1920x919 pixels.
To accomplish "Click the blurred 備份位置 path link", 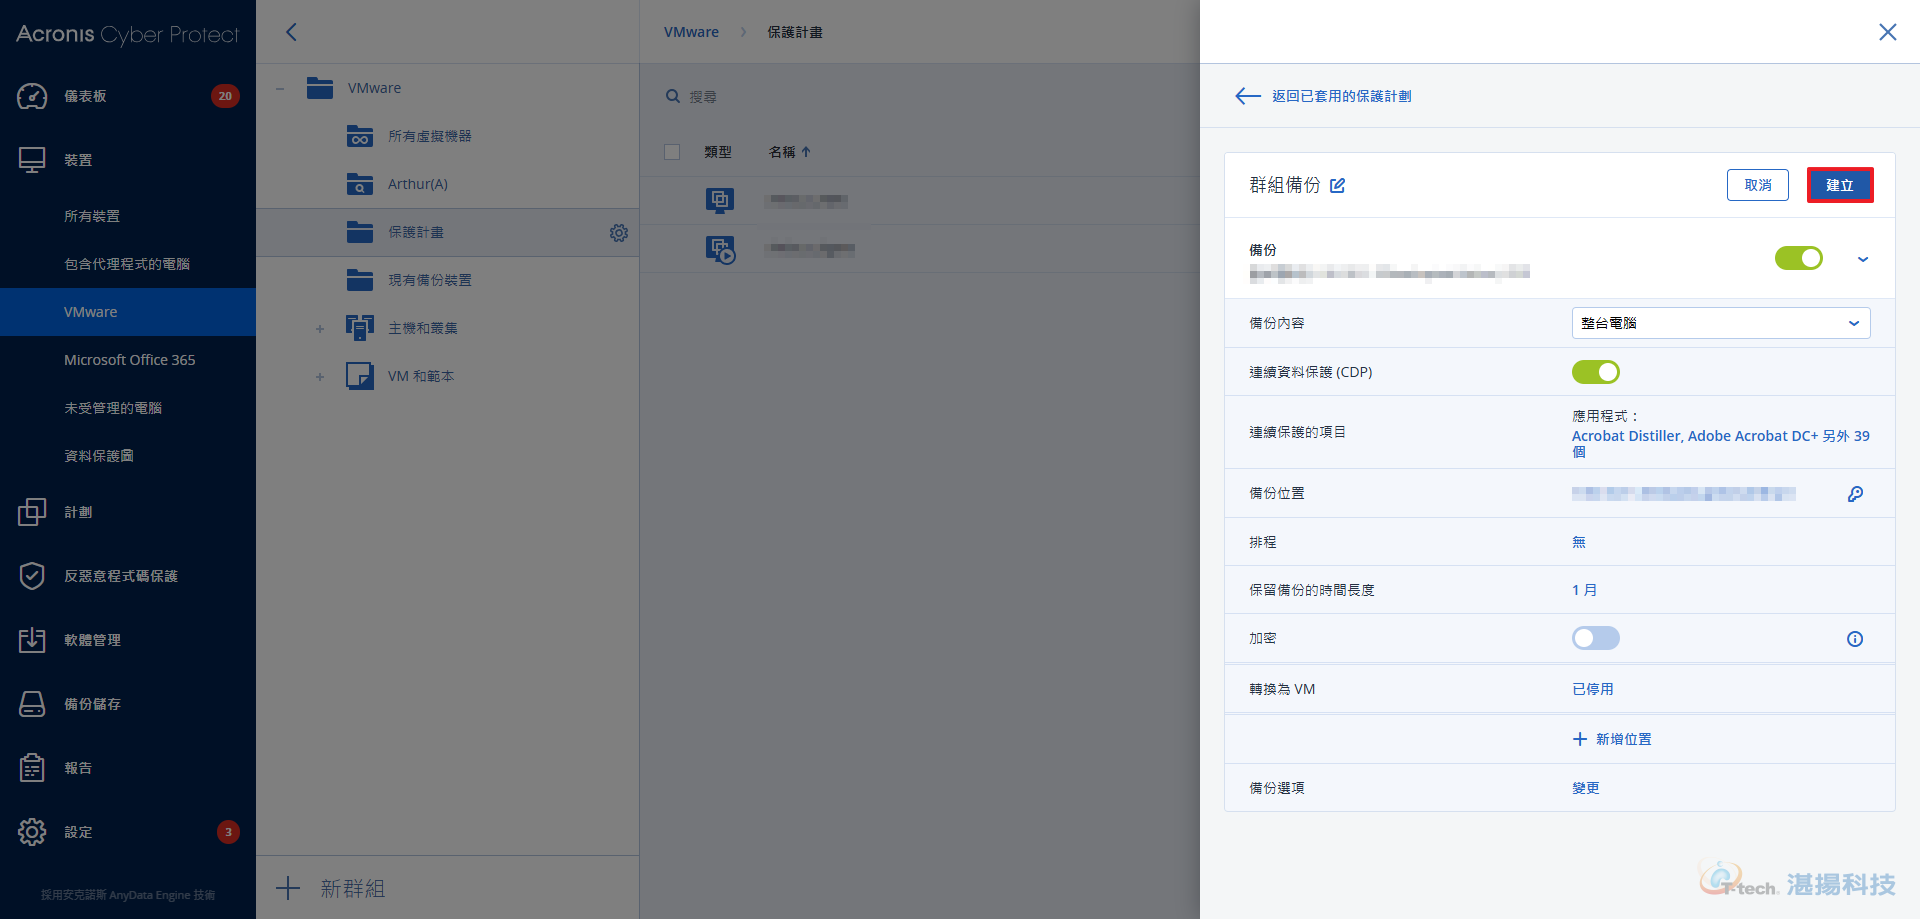I will pyautogui.click(x=1684, y=493).
